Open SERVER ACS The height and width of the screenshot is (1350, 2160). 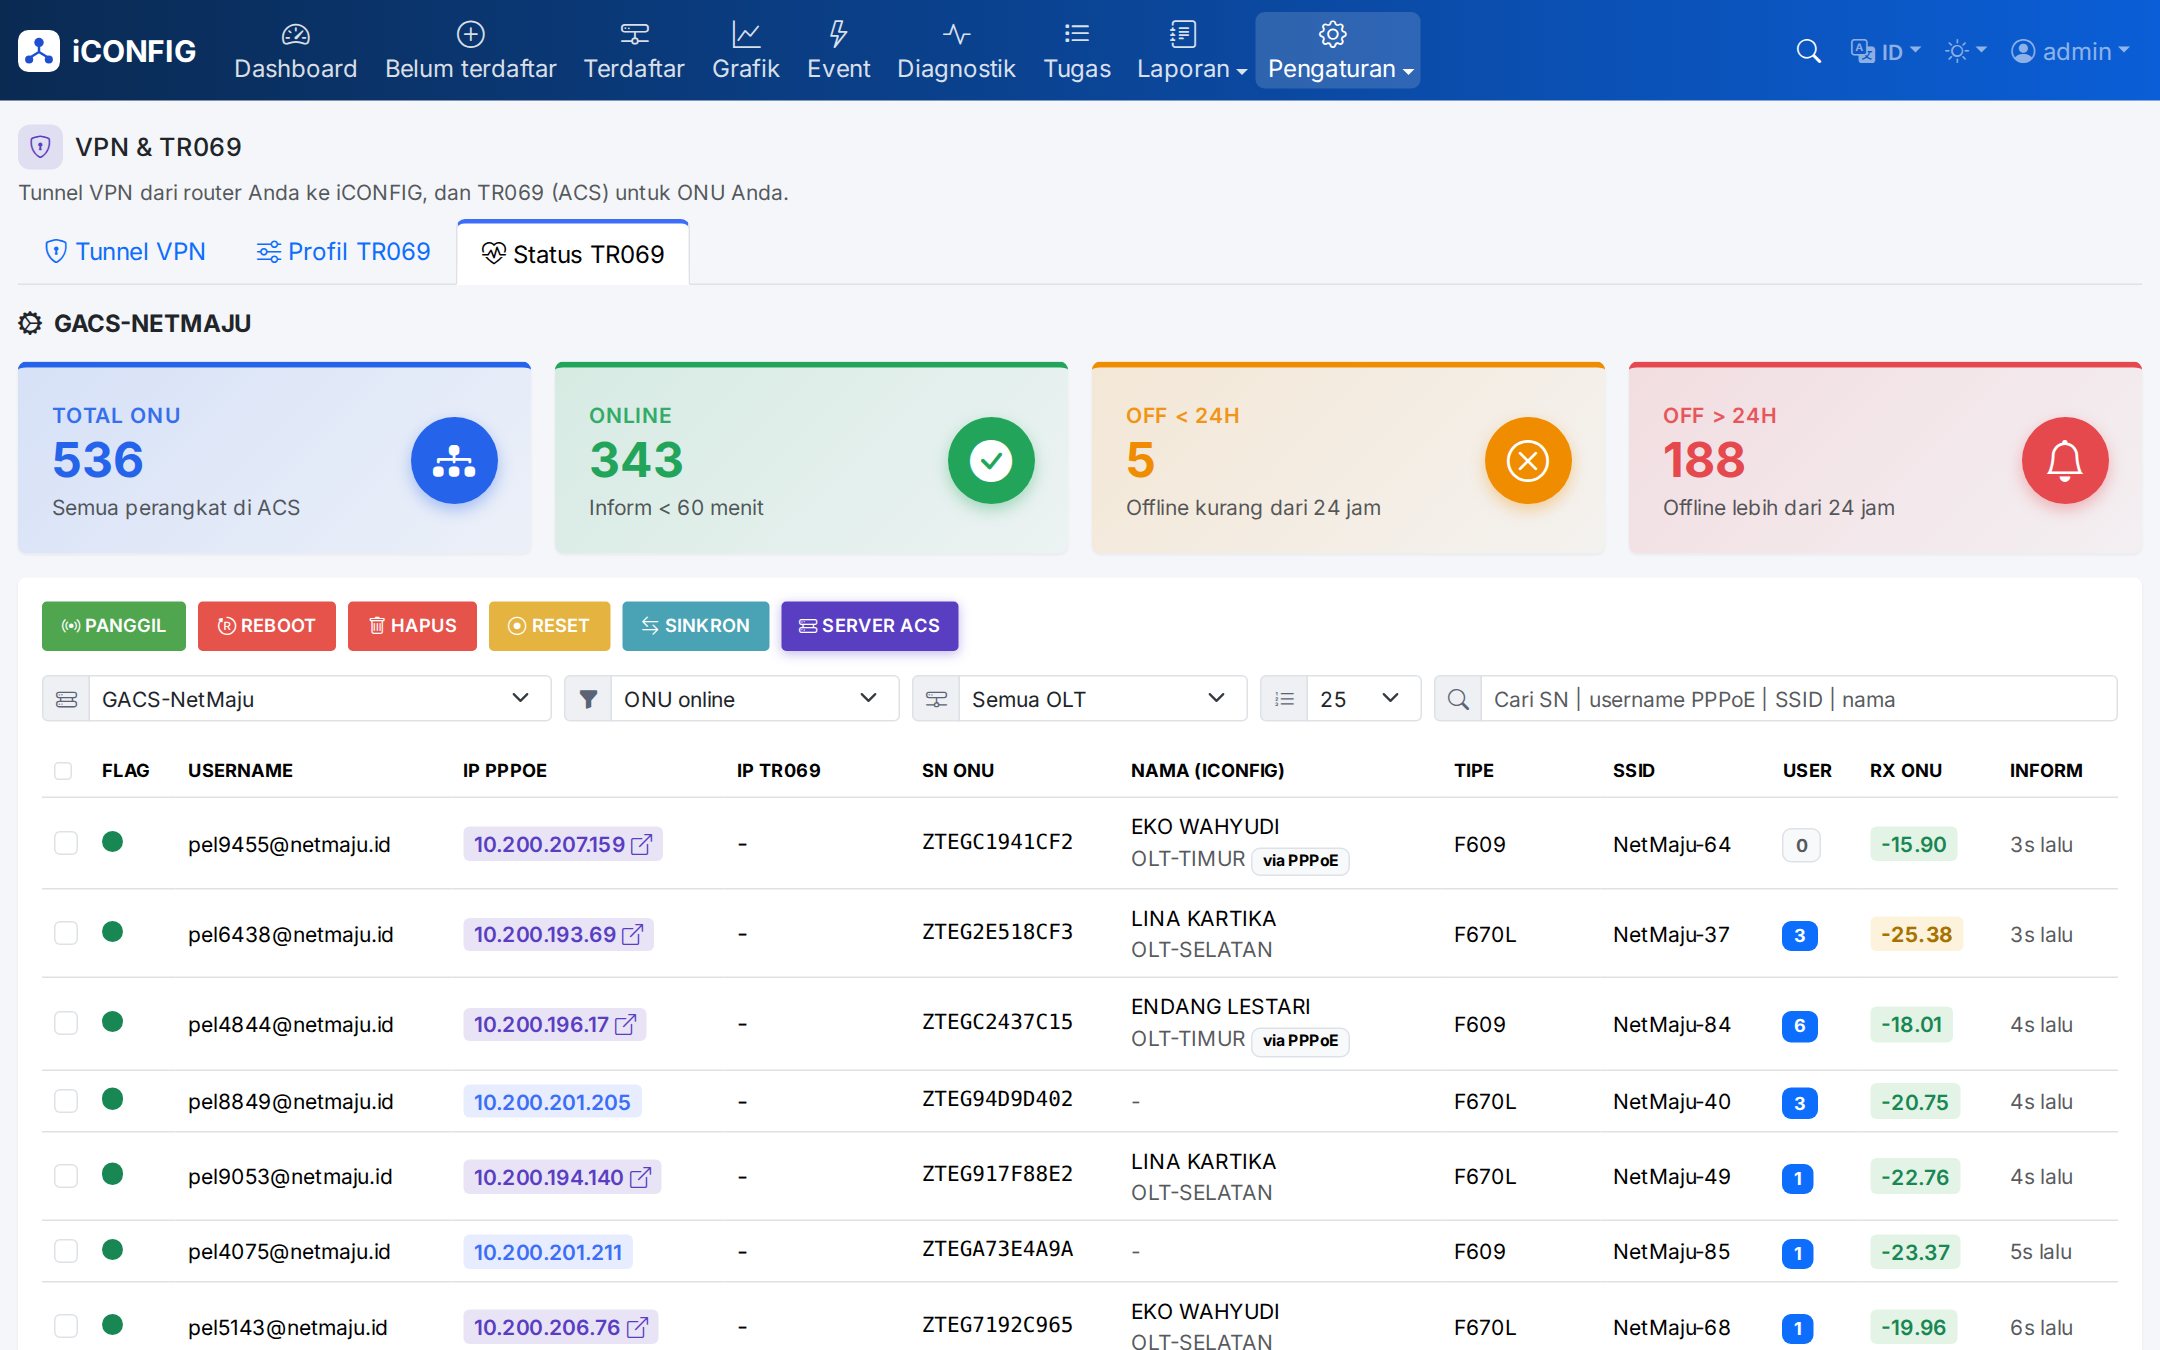click(870, 626)
